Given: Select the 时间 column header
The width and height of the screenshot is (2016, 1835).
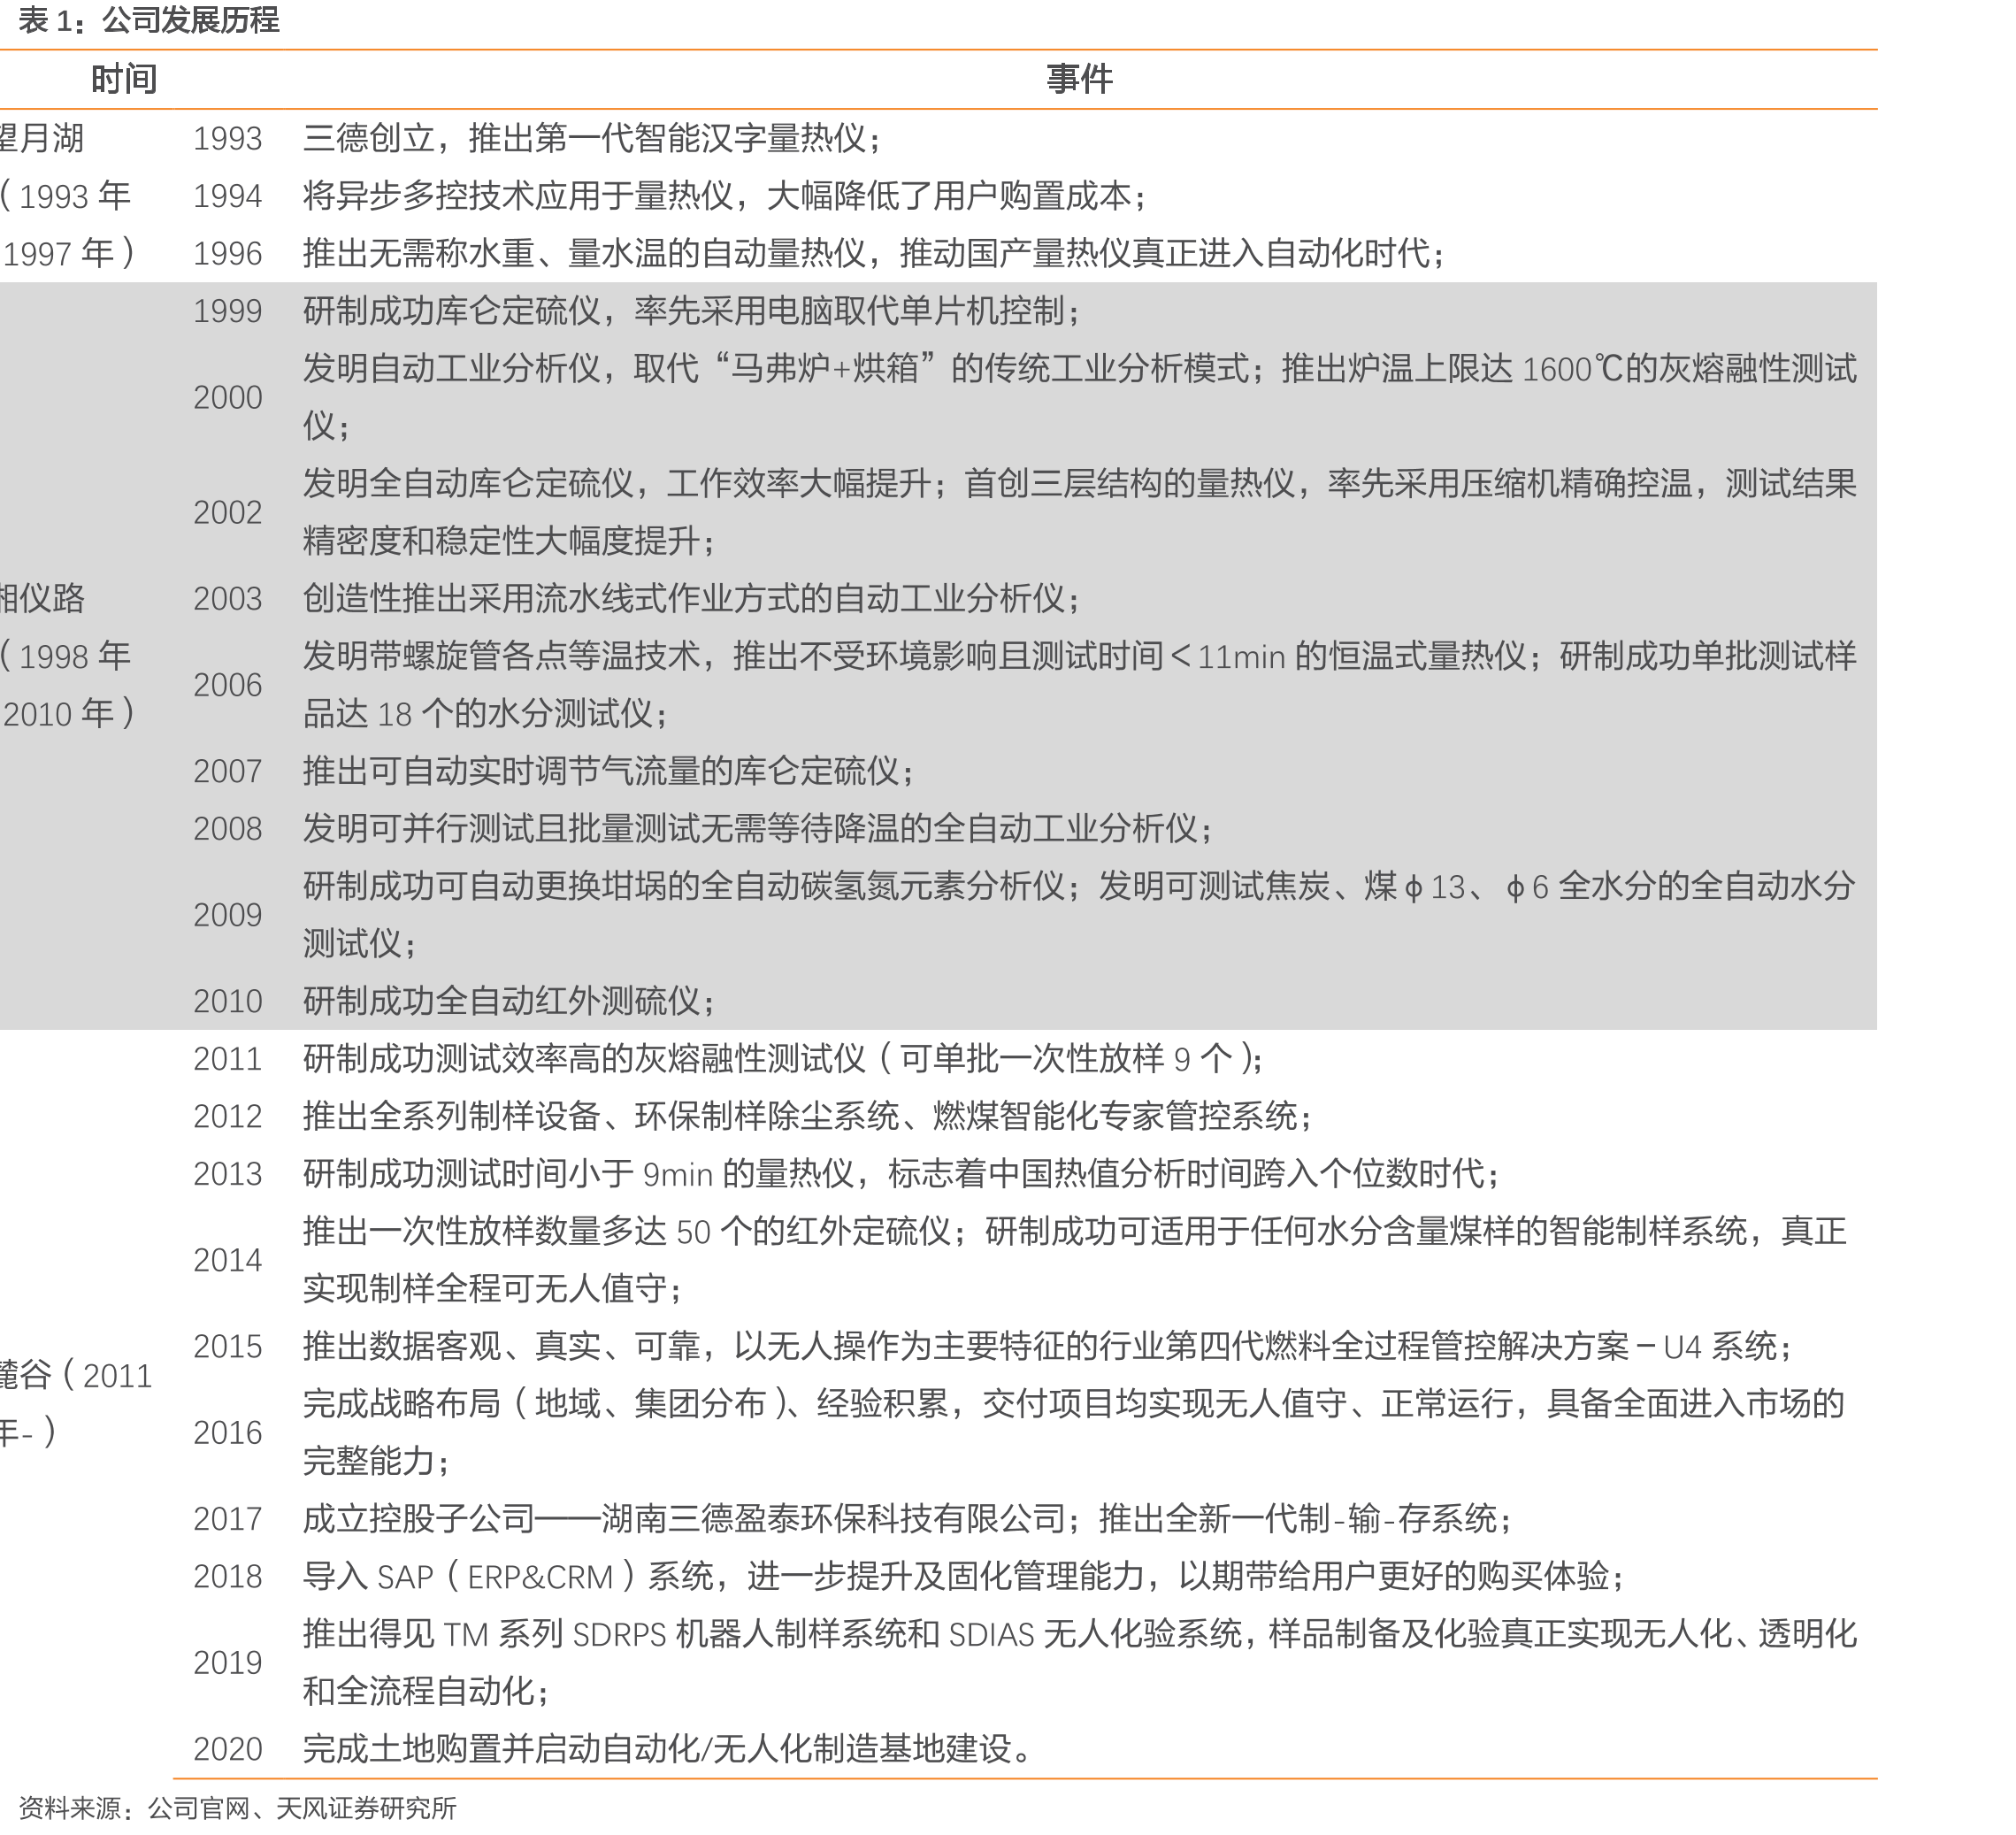Looking at the screenshot, I should [124, 79].
